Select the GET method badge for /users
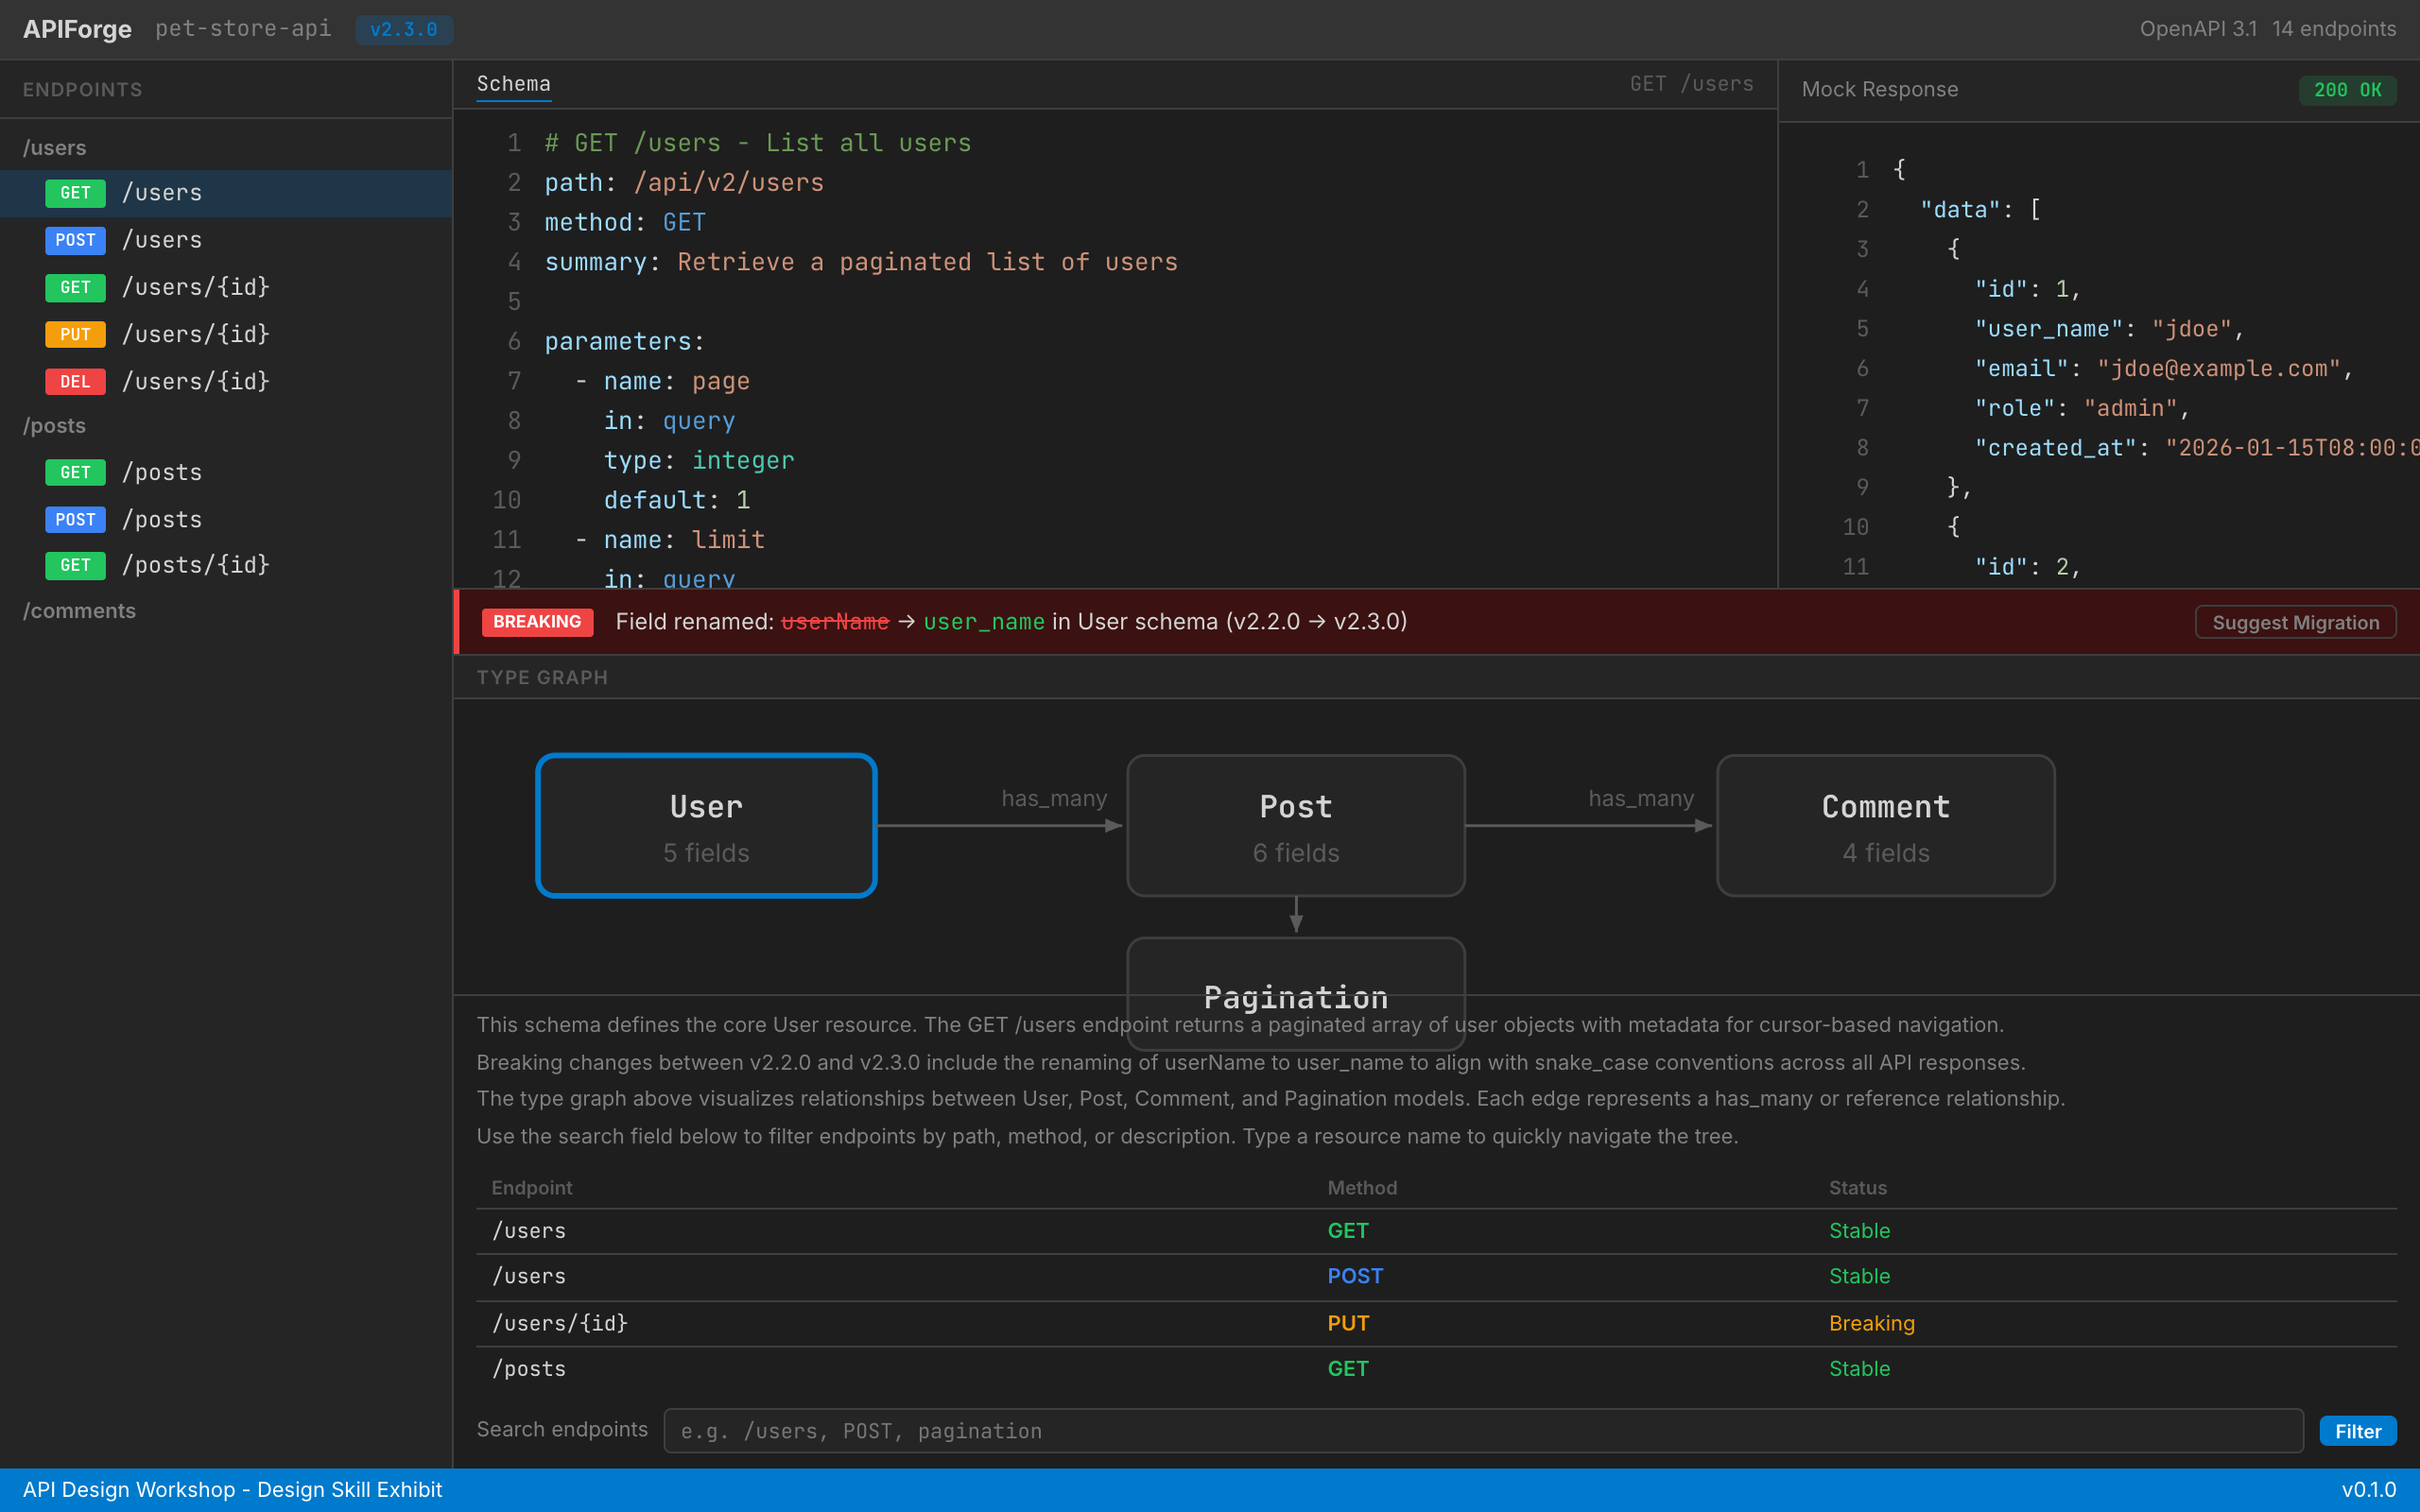 click(75, 193)
